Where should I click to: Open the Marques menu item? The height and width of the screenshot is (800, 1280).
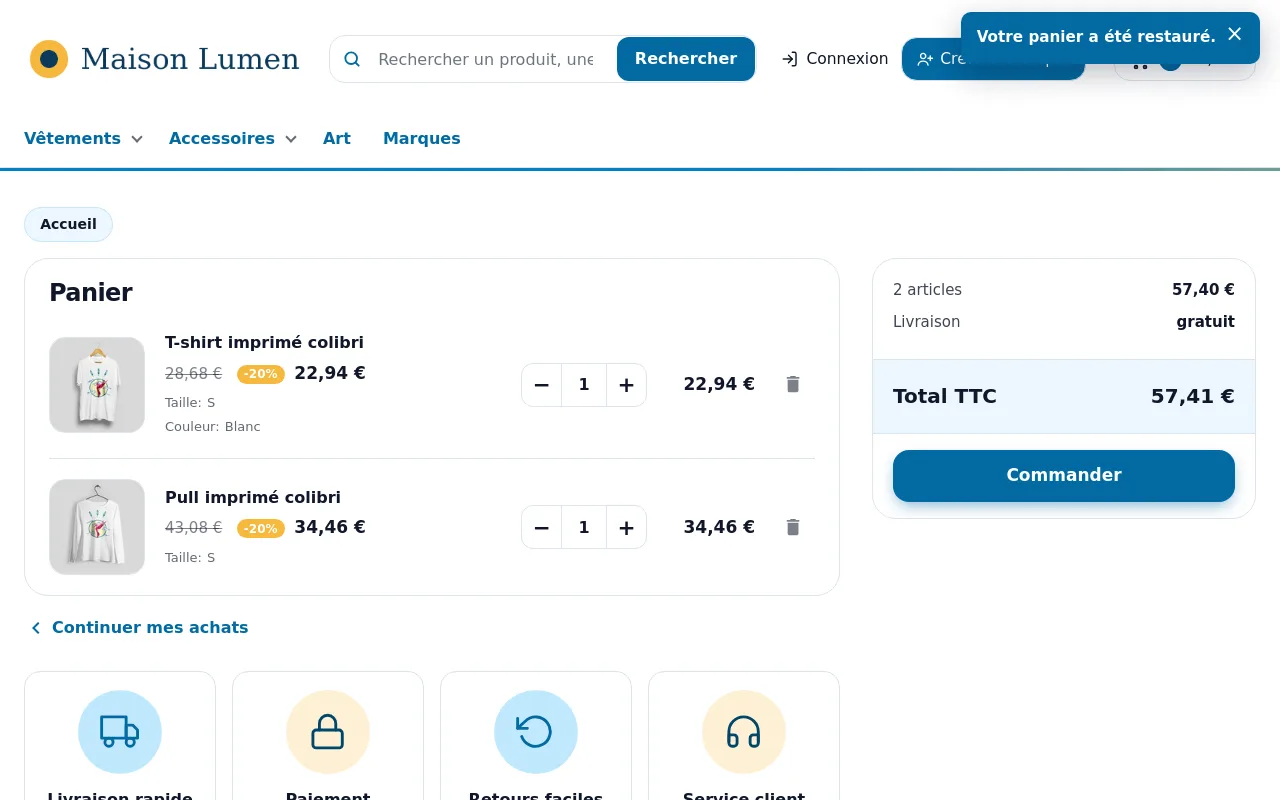coord(422,138)
